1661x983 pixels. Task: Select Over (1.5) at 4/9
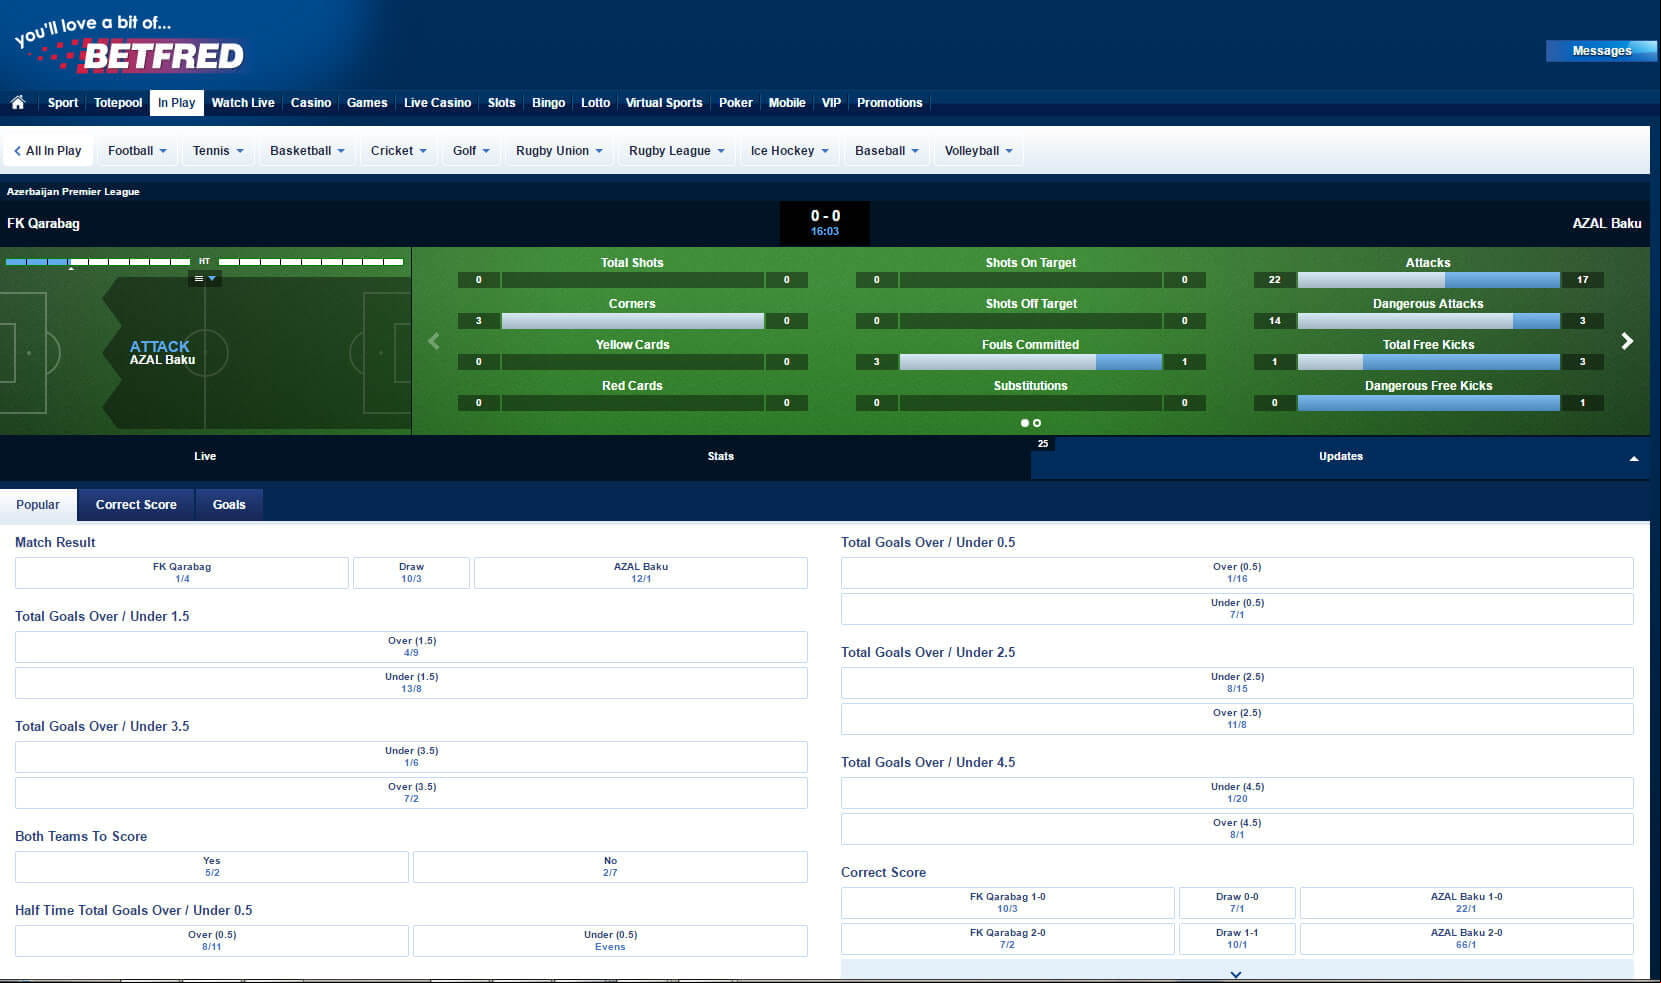411,647
